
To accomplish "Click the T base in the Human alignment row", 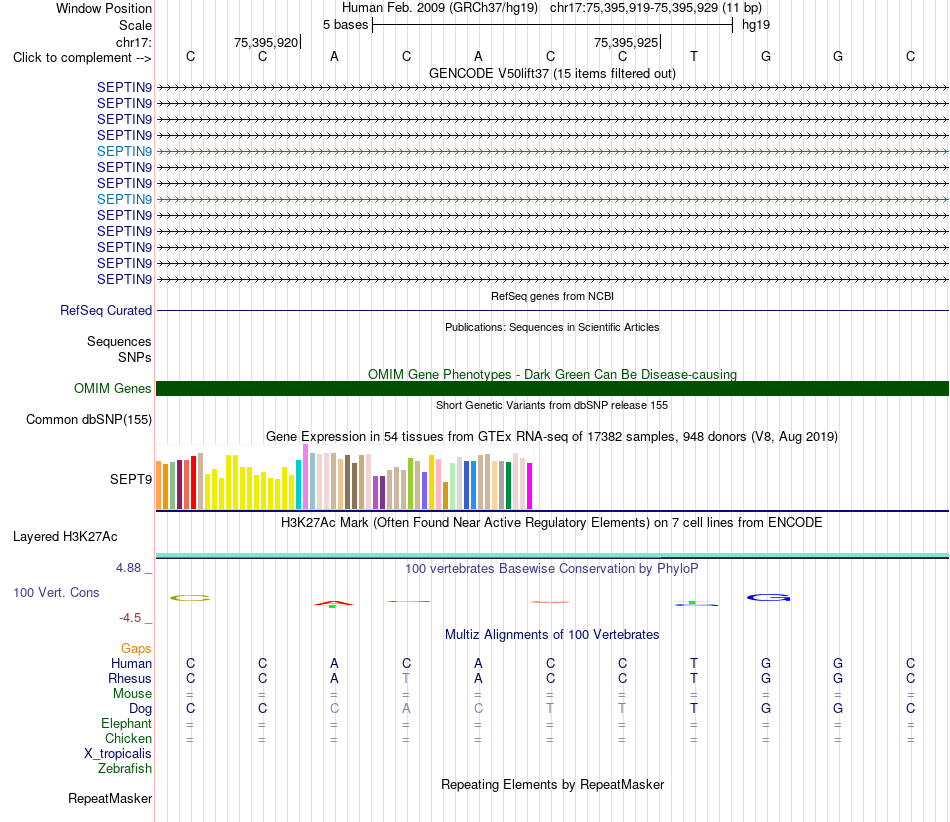I will [694, 663].
